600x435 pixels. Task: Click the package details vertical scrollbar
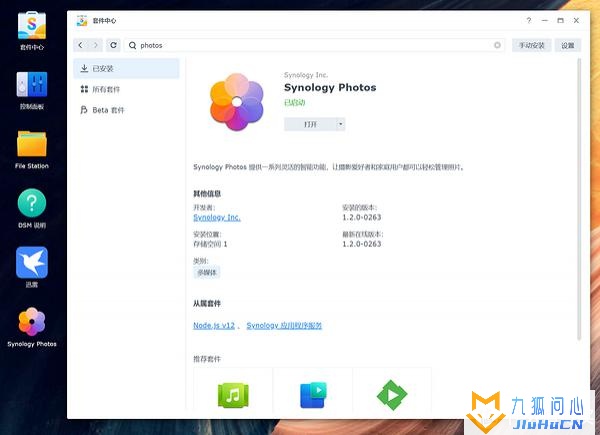[x=579, y=199]
